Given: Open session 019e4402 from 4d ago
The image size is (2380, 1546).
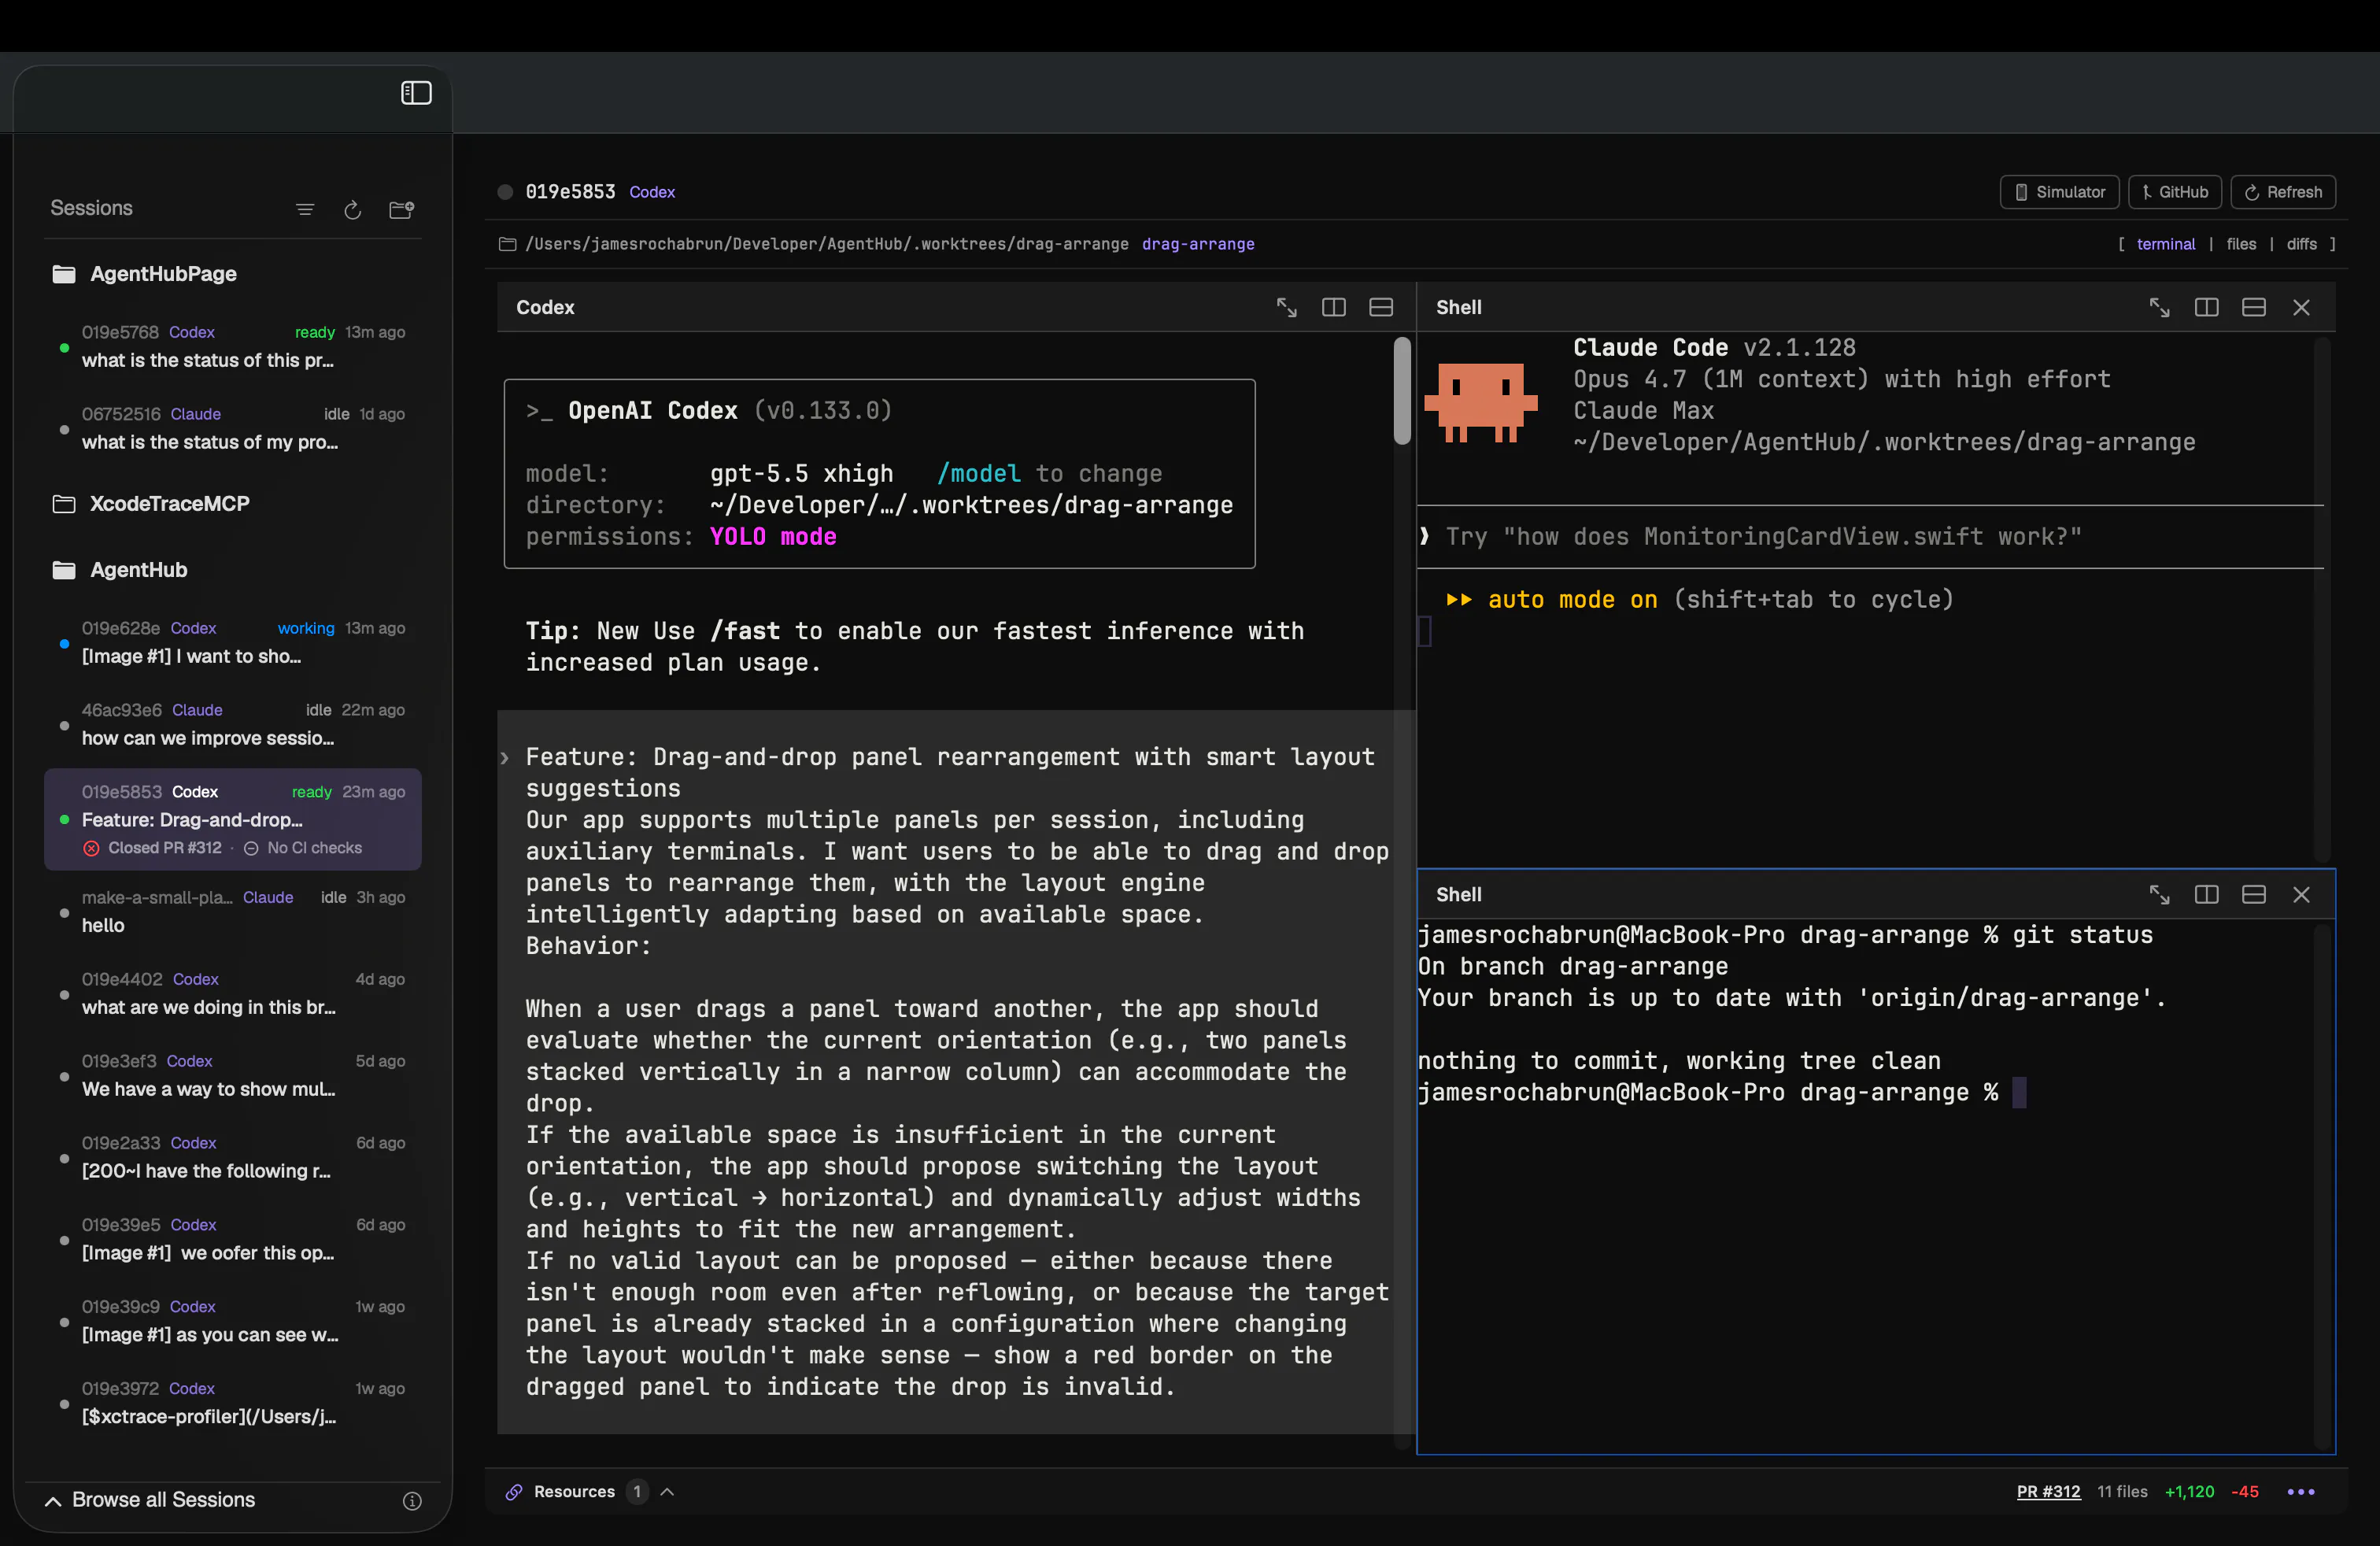Looking at the screenshot, I should 233,993.
